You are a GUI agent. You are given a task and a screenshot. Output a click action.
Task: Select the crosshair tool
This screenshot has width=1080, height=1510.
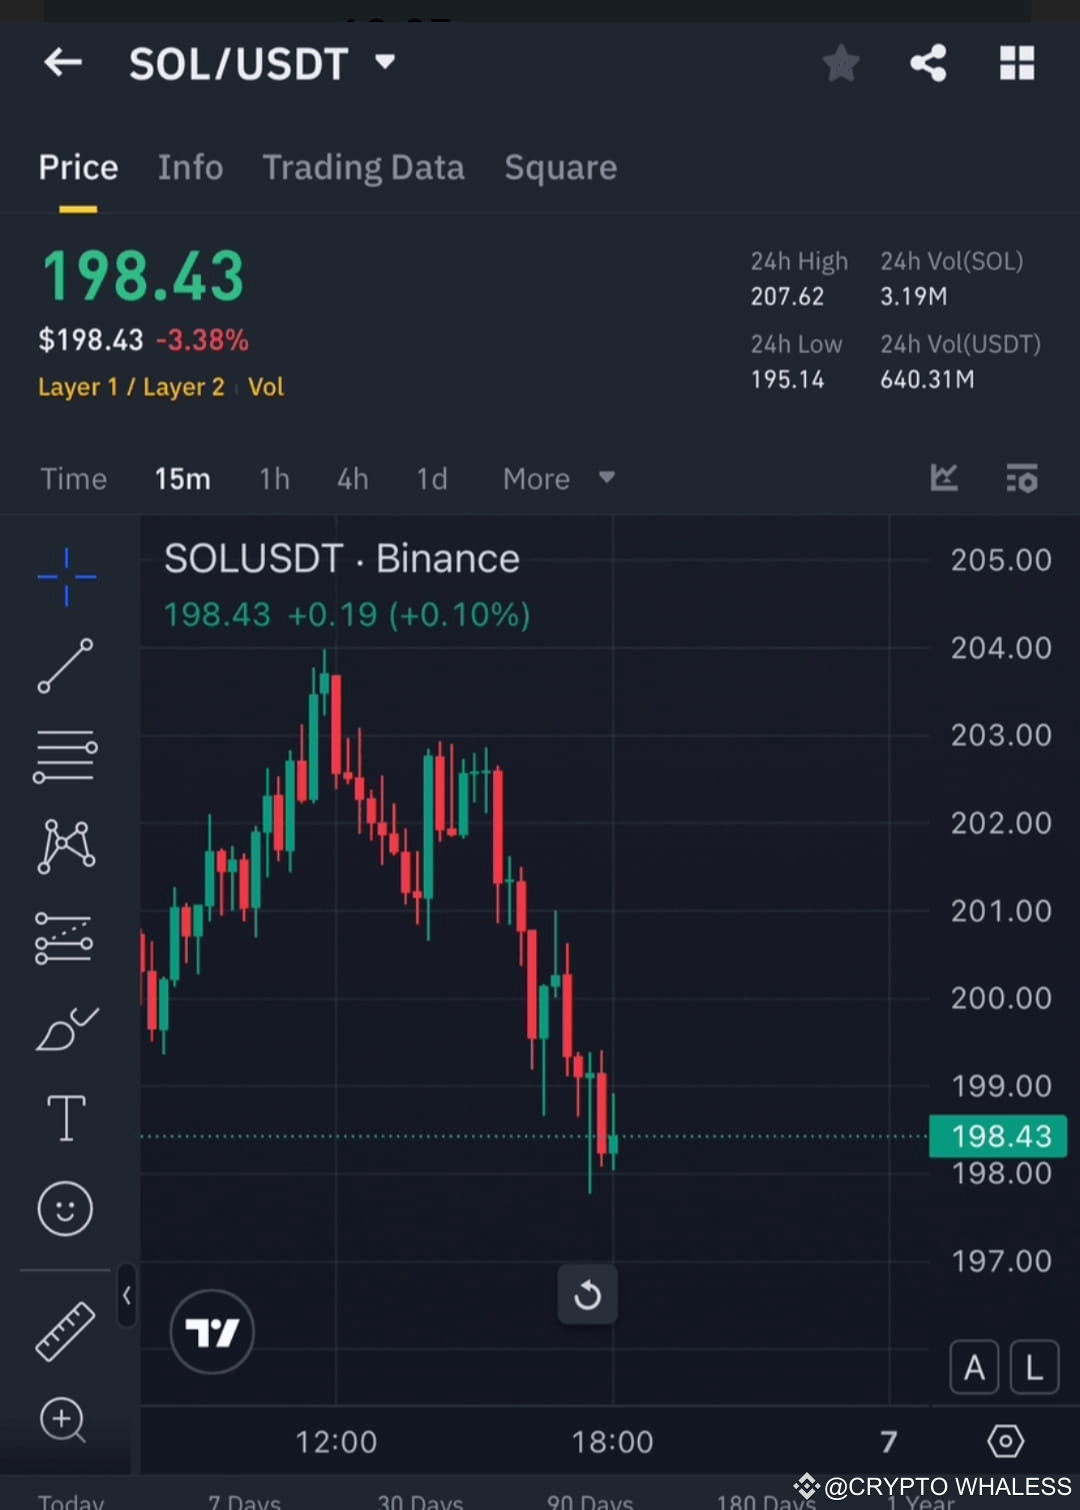coord(65,577)
